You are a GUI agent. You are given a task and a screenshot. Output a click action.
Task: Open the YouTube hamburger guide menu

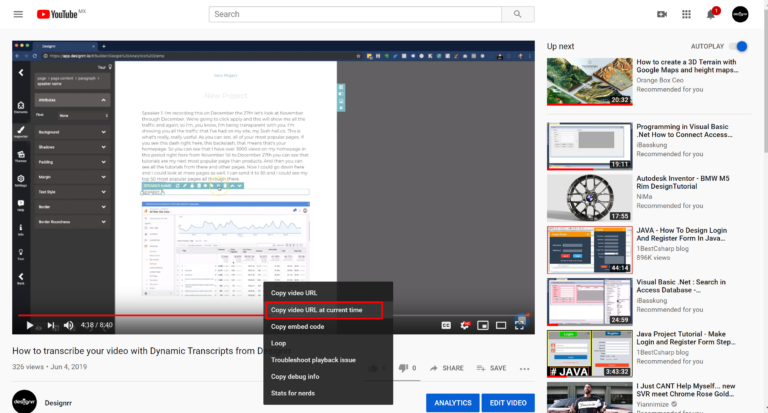tap(18, 14)
